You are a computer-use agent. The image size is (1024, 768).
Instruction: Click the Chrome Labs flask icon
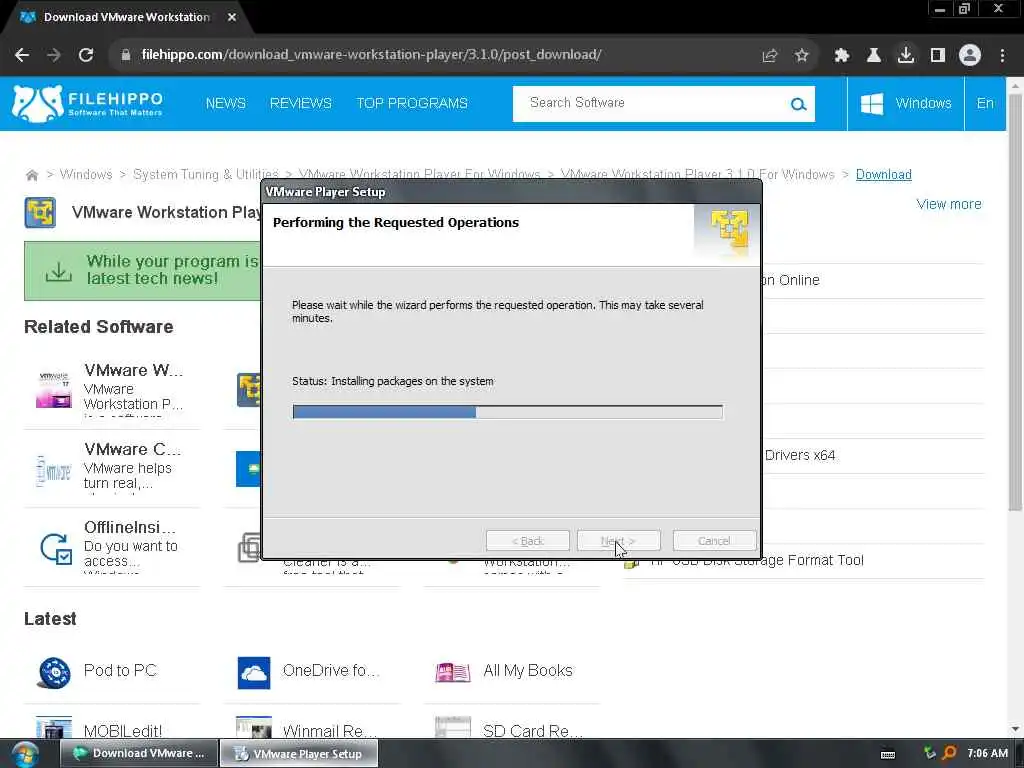click(874, 56)
